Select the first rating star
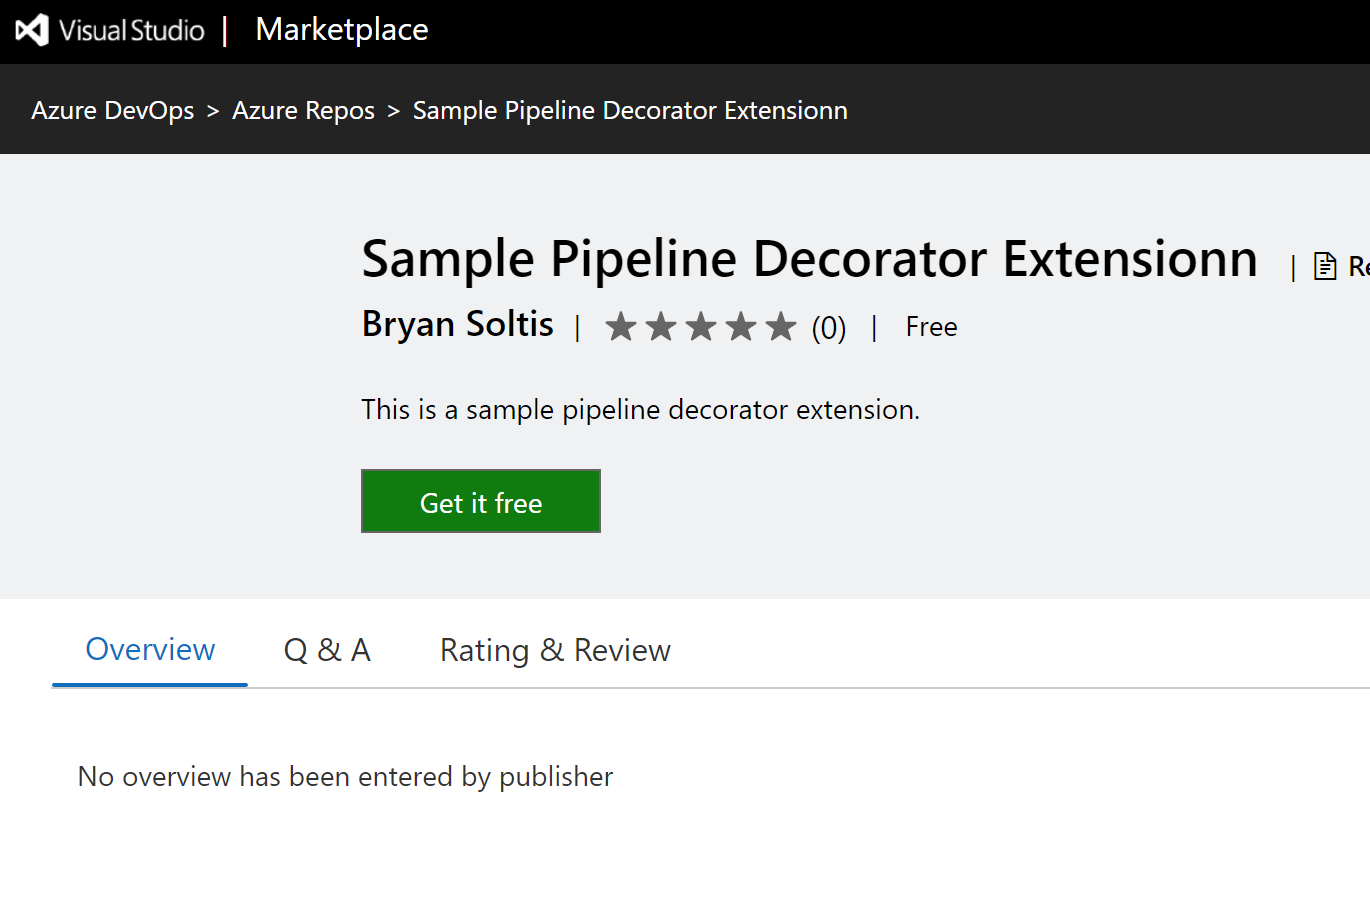 [x=621, y=326]
